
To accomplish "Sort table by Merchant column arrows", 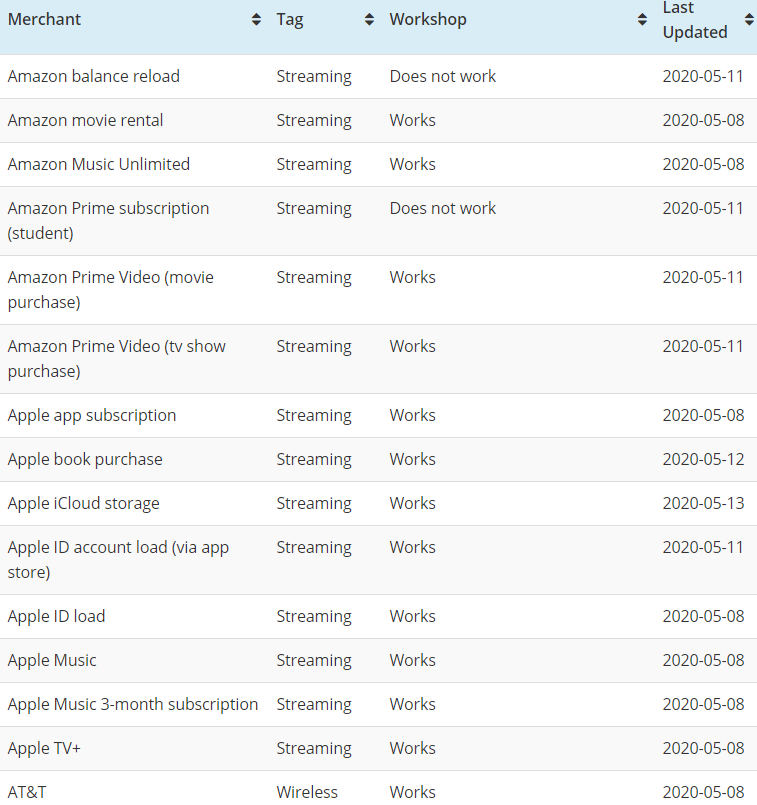I will 256,20.
